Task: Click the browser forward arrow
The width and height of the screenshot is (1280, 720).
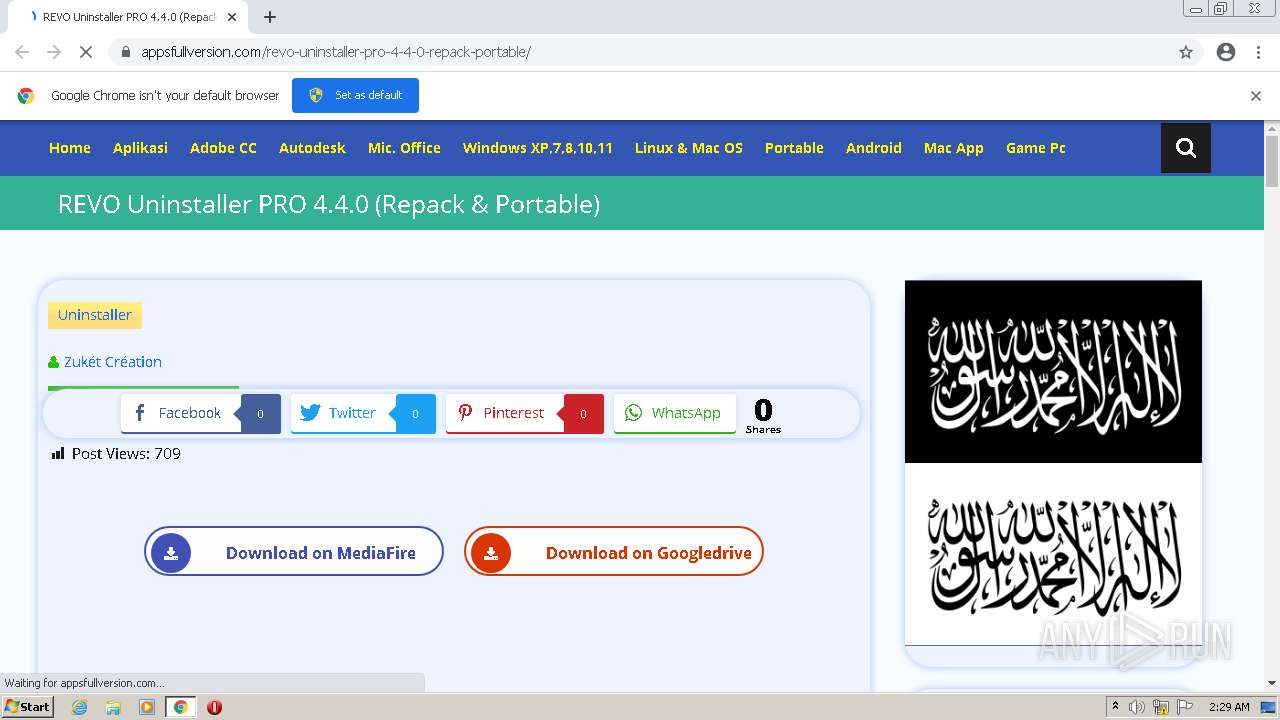Action: click(54, 52)
